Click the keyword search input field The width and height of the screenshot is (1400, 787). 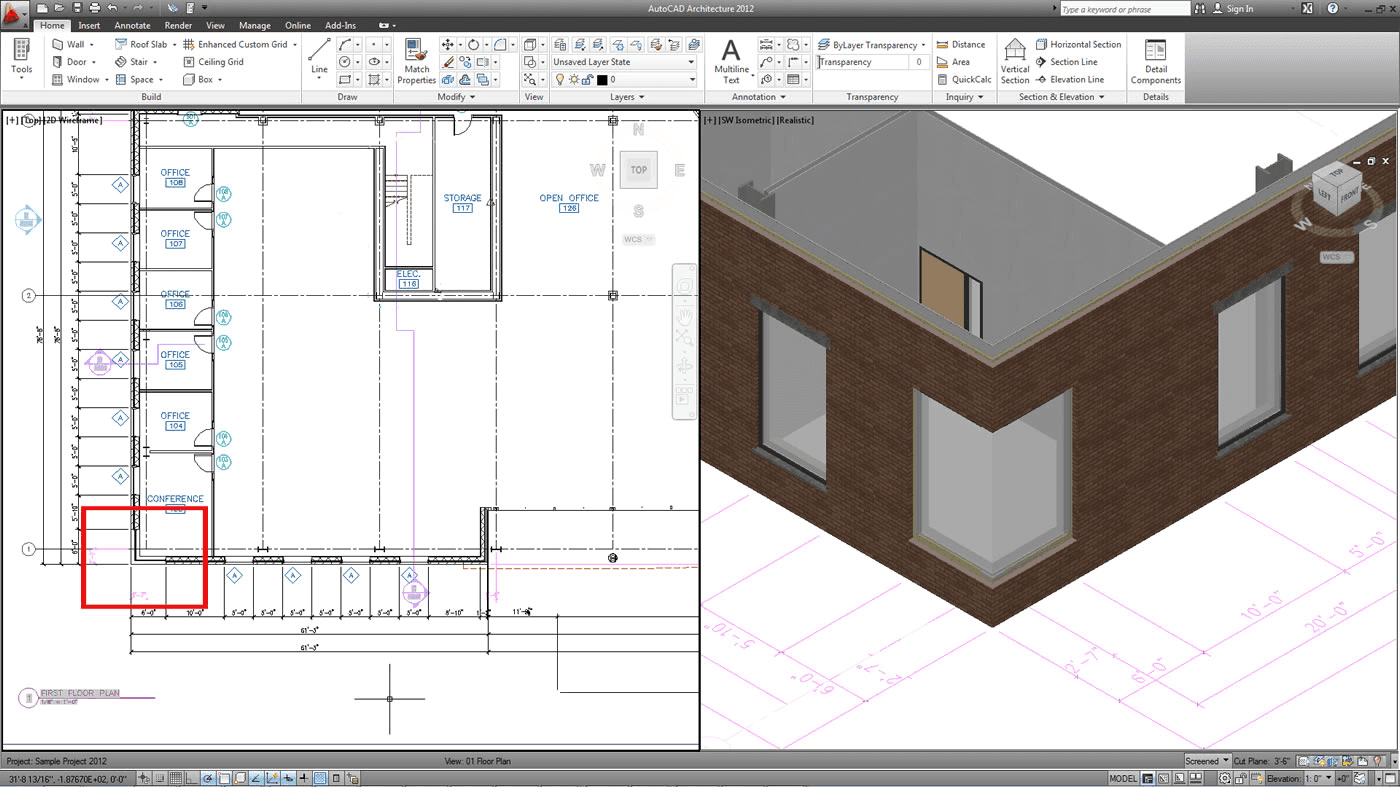click(x=1124, y=9)
